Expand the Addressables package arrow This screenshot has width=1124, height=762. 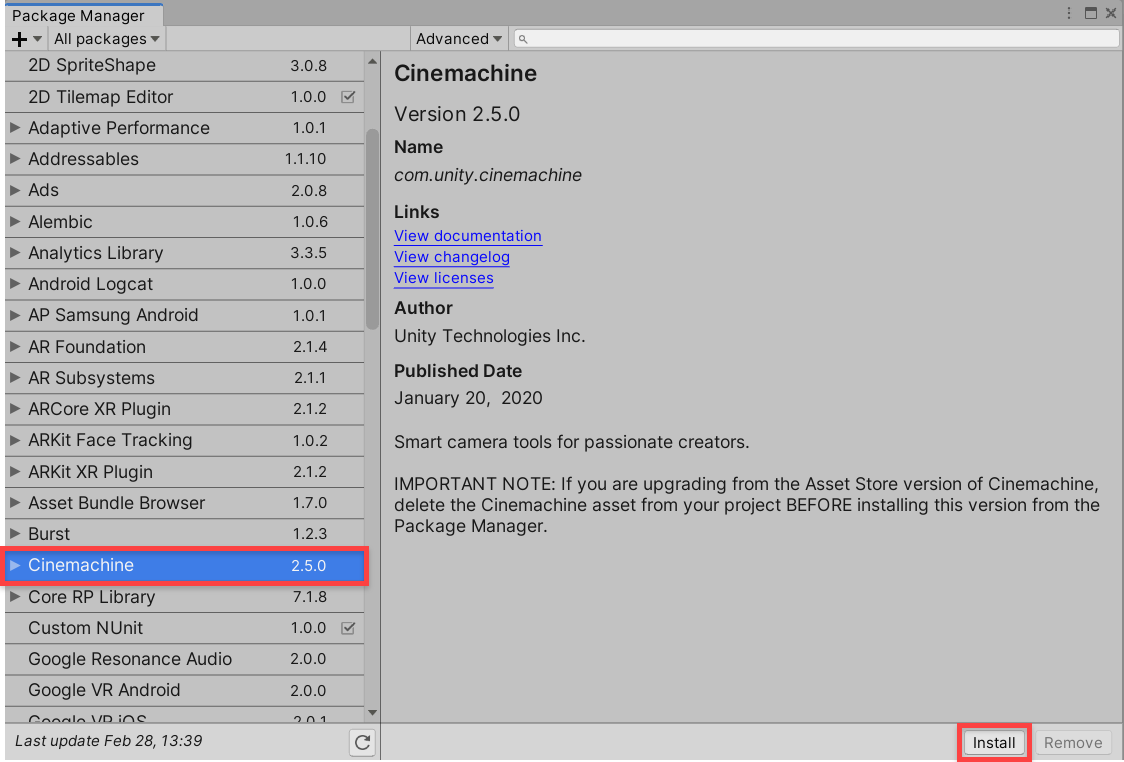[x=15, y=159]
